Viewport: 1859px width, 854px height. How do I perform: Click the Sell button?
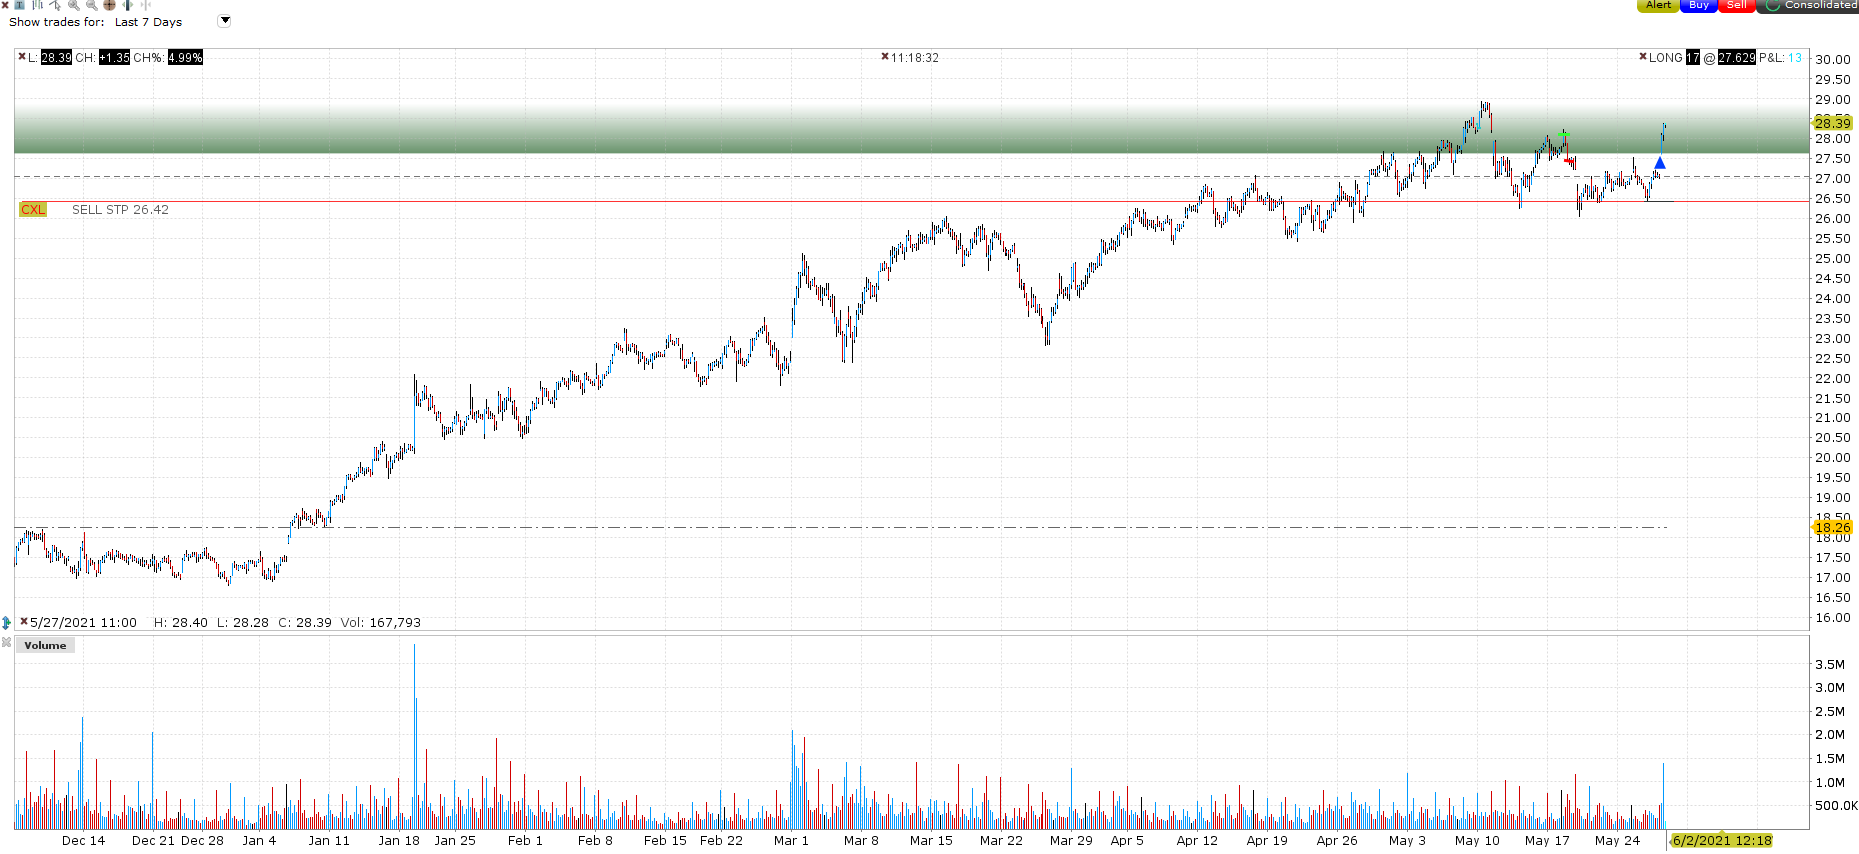1737,5
